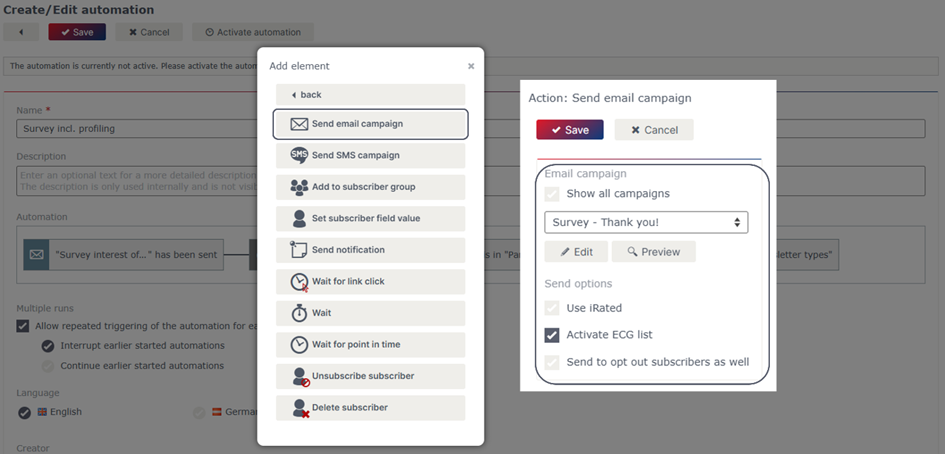Pick the Add to subscriber group icon

coord(299,187)
